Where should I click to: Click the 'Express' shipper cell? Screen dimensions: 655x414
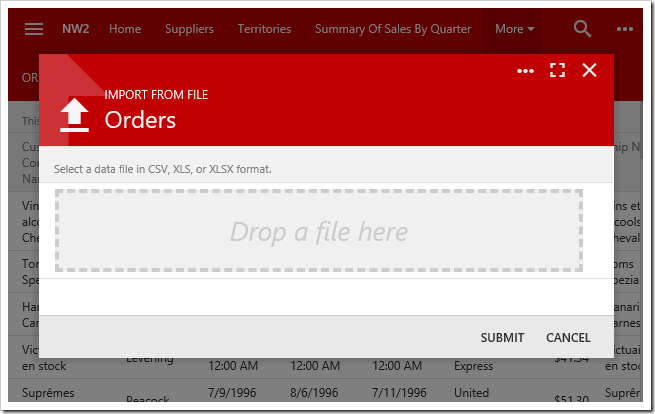pyautogui.click(x=473, y=366)
